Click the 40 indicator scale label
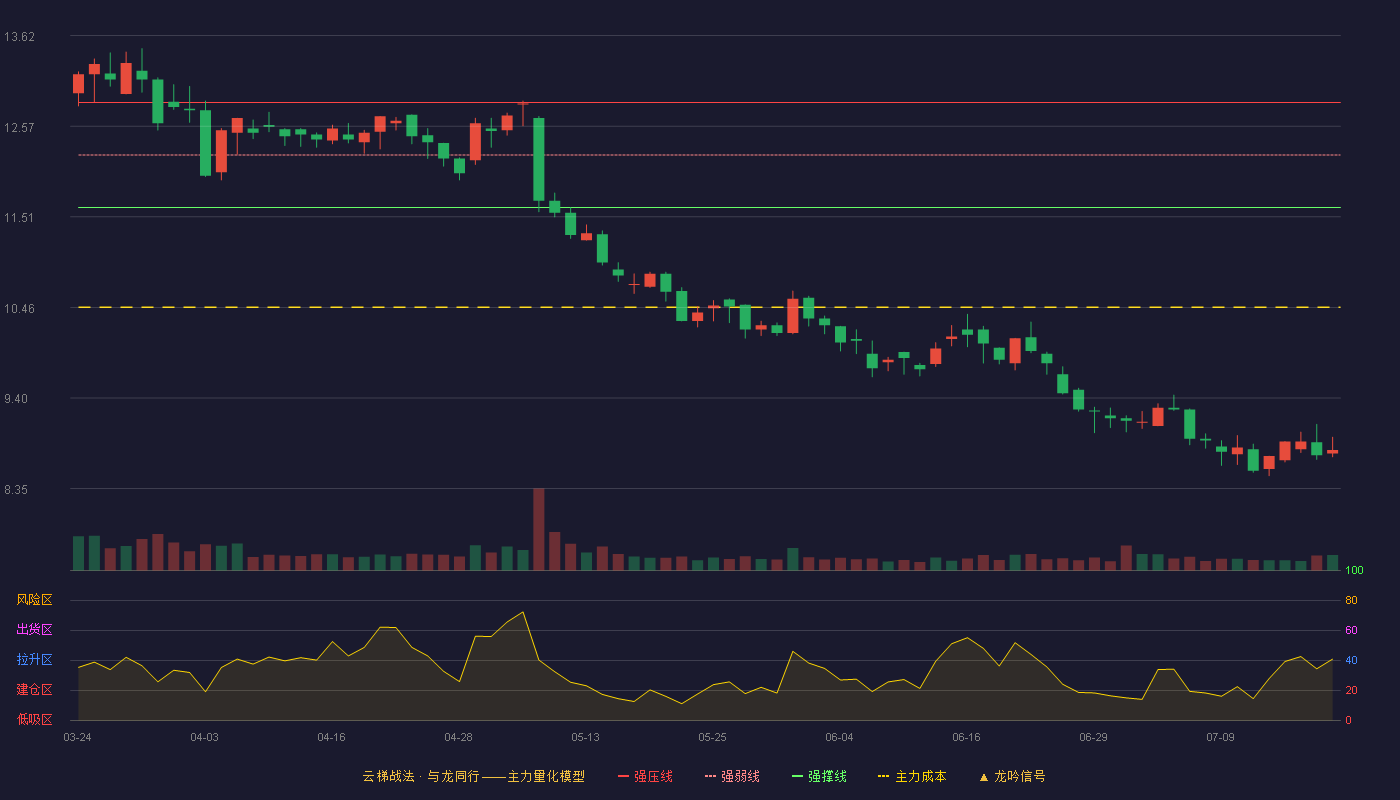Image resolution: width=1400 pixels, height=800 pixels. [1351, 660]
